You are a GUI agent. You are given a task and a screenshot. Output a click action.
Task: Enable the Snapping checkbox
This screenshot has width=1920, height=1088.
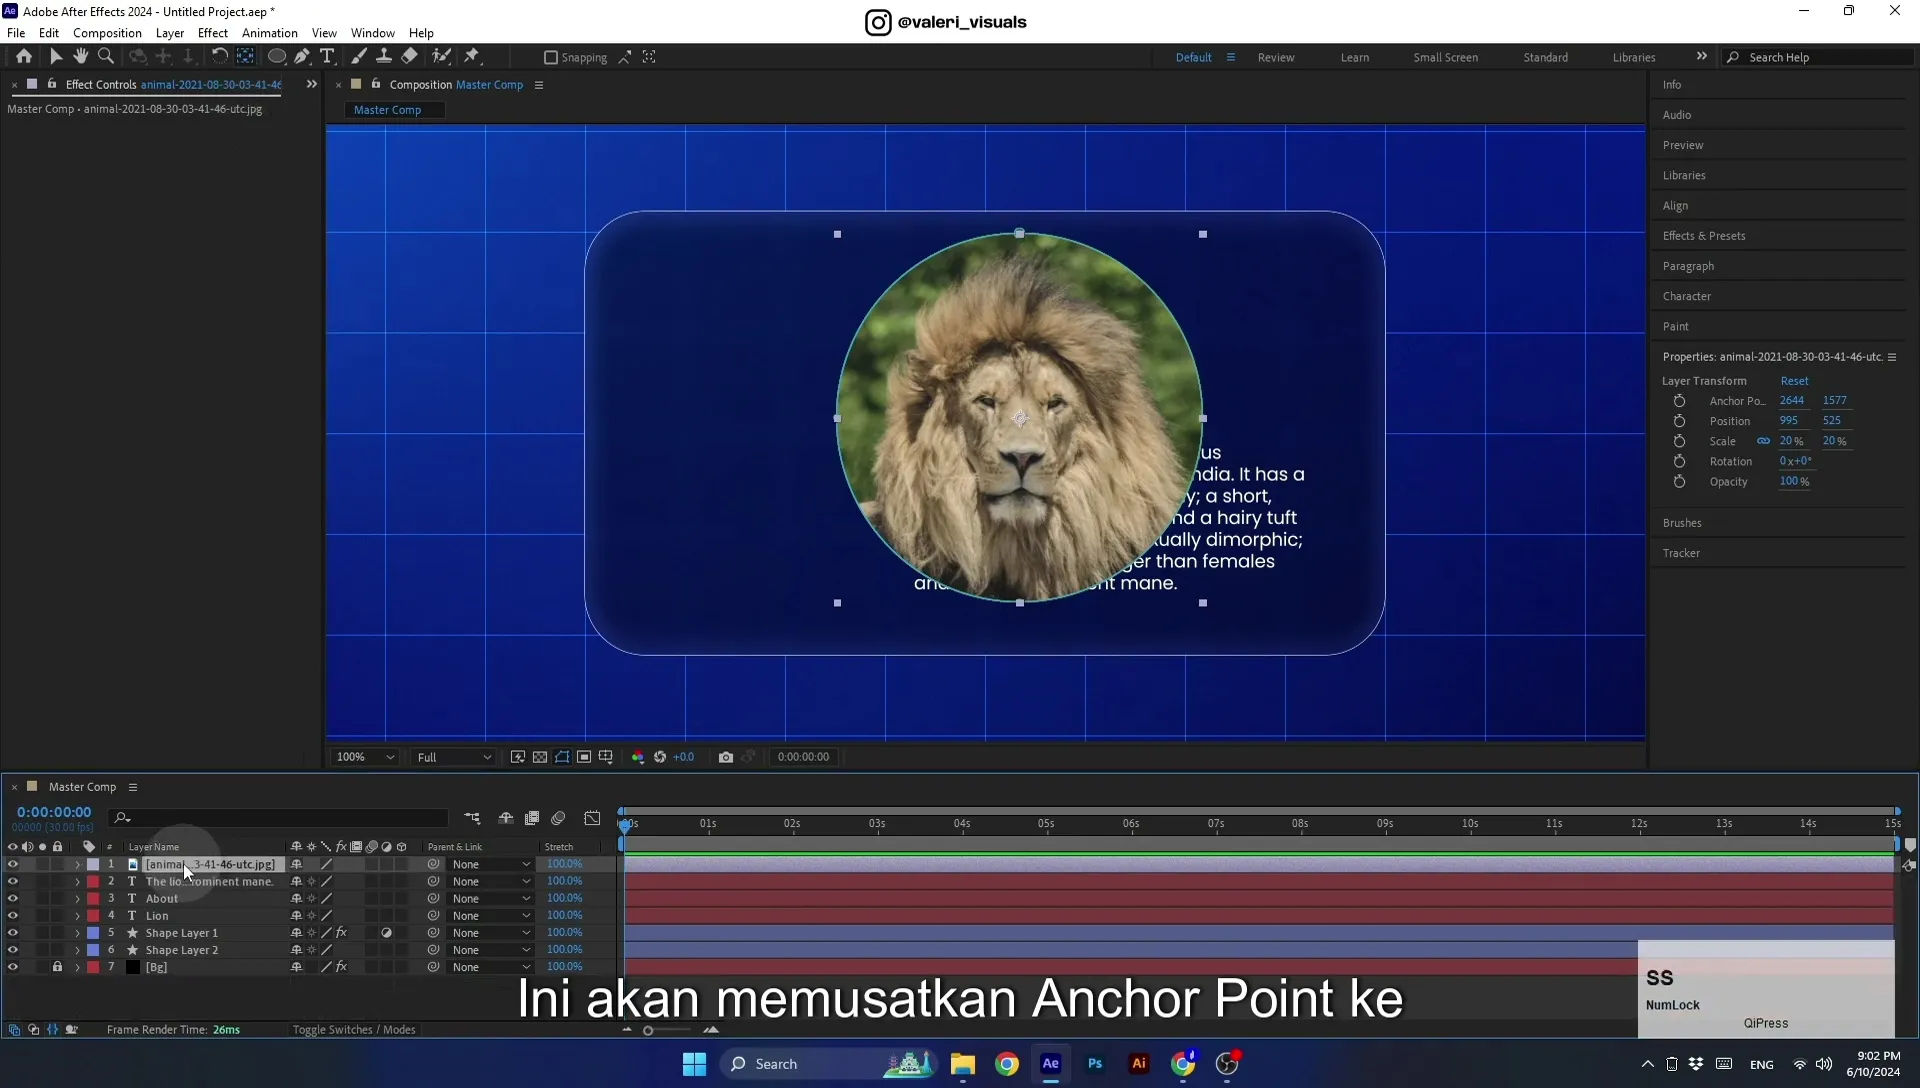click(x=550, y=57)
